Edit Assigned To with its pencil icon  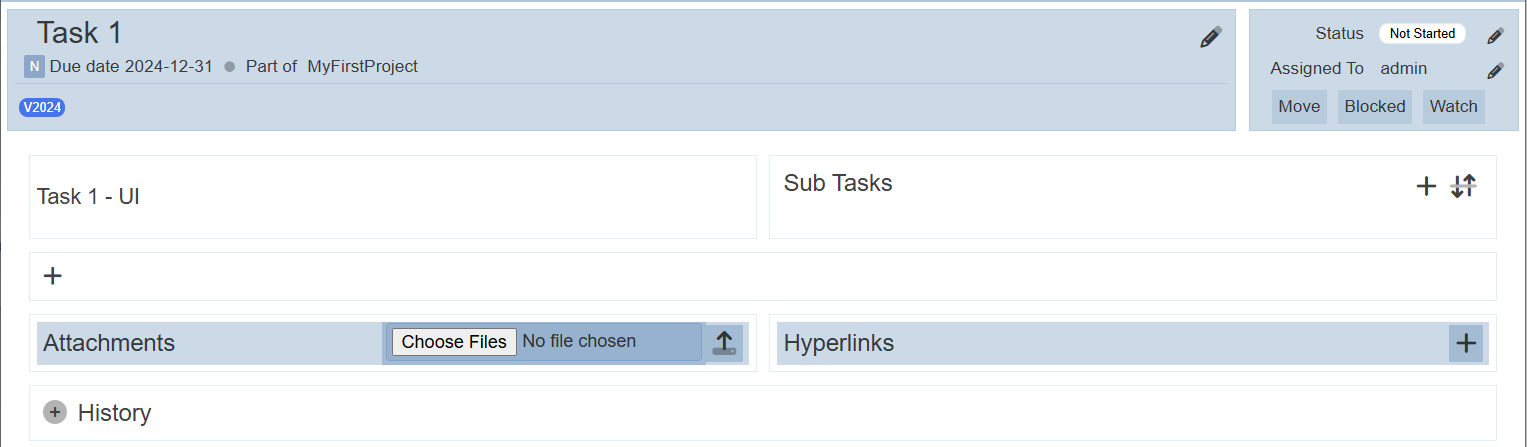(x=1495, y=70)
